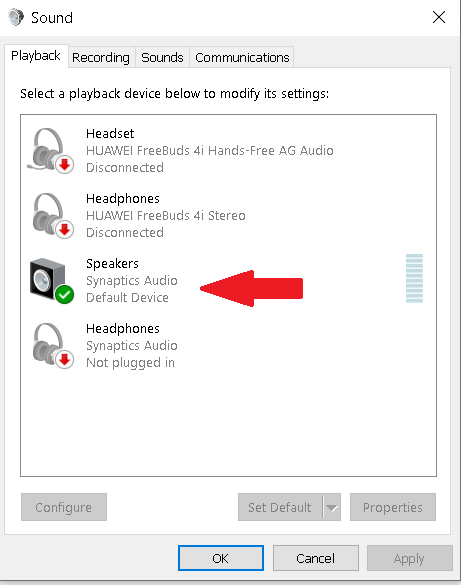This screenshot has width=461, height=585.
Task: Click the Configure button
Action: pyautogui.click(x=64, y=507)
